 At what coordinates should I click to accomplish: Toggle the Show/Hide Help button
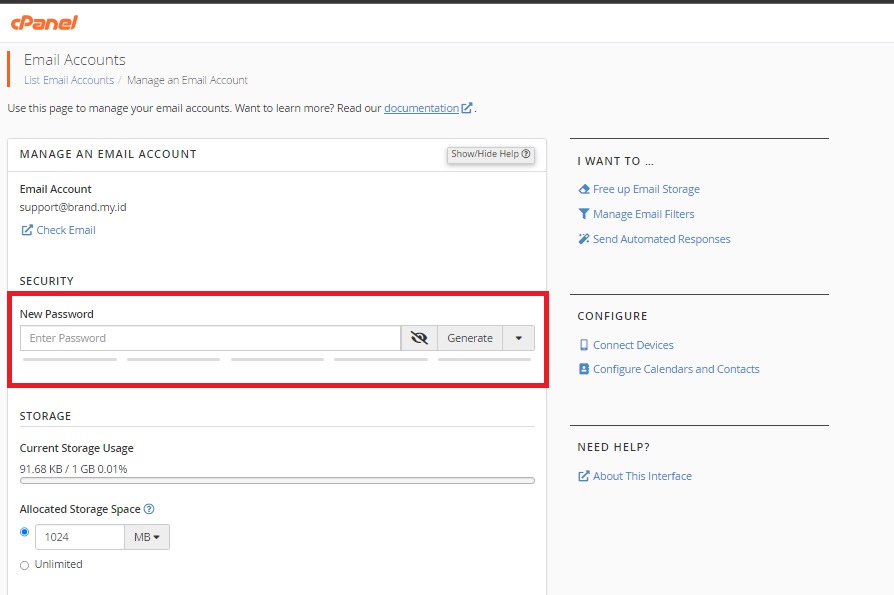[490, 154]
